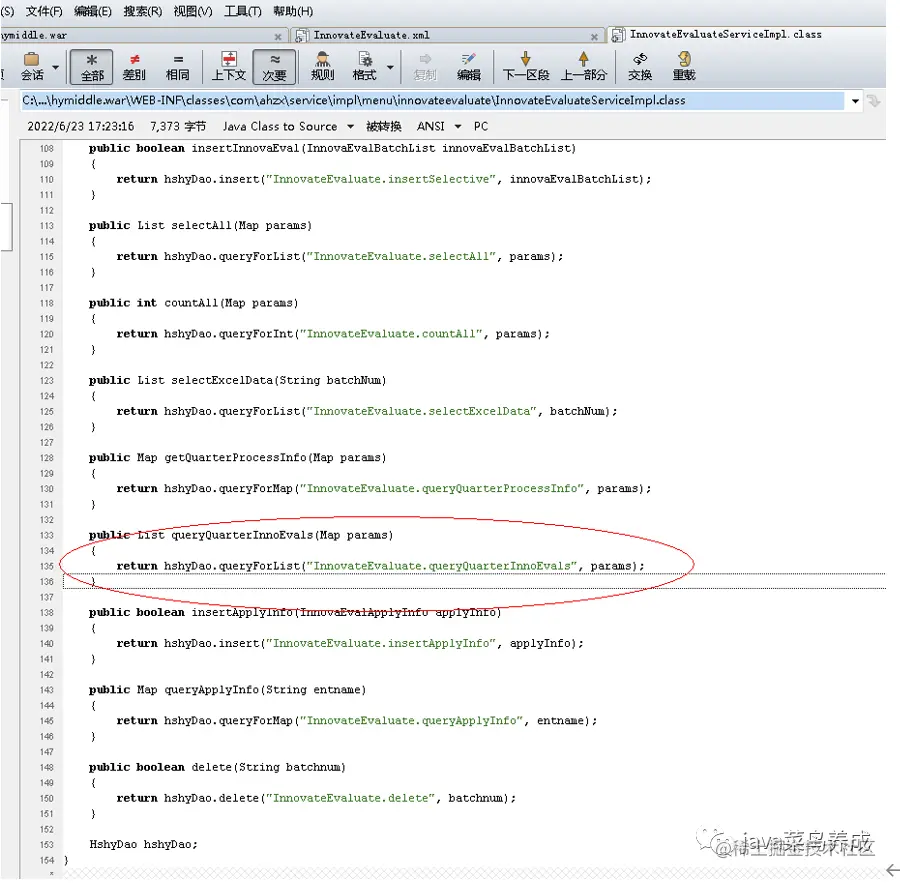This screenshot has height=883, width=900.
Task: Click the 交换 swap sides icon
Action: (x=639, y=67)
